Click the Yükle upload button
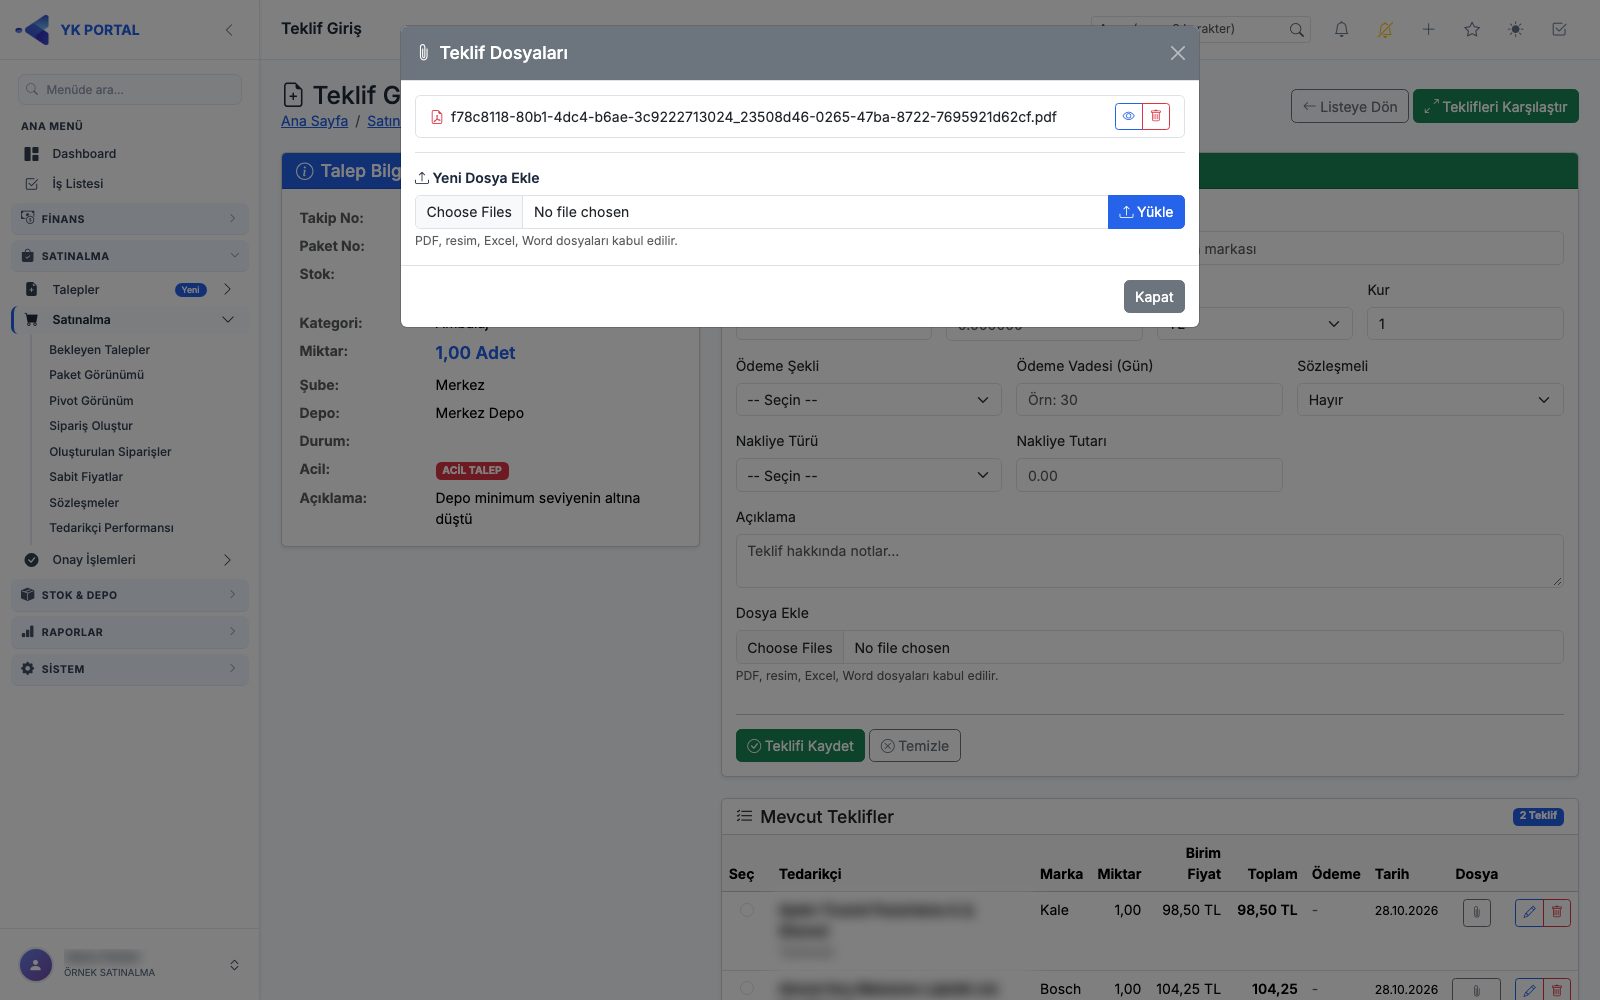Screen dimensions: 1600x1000 coord(1146,212)
